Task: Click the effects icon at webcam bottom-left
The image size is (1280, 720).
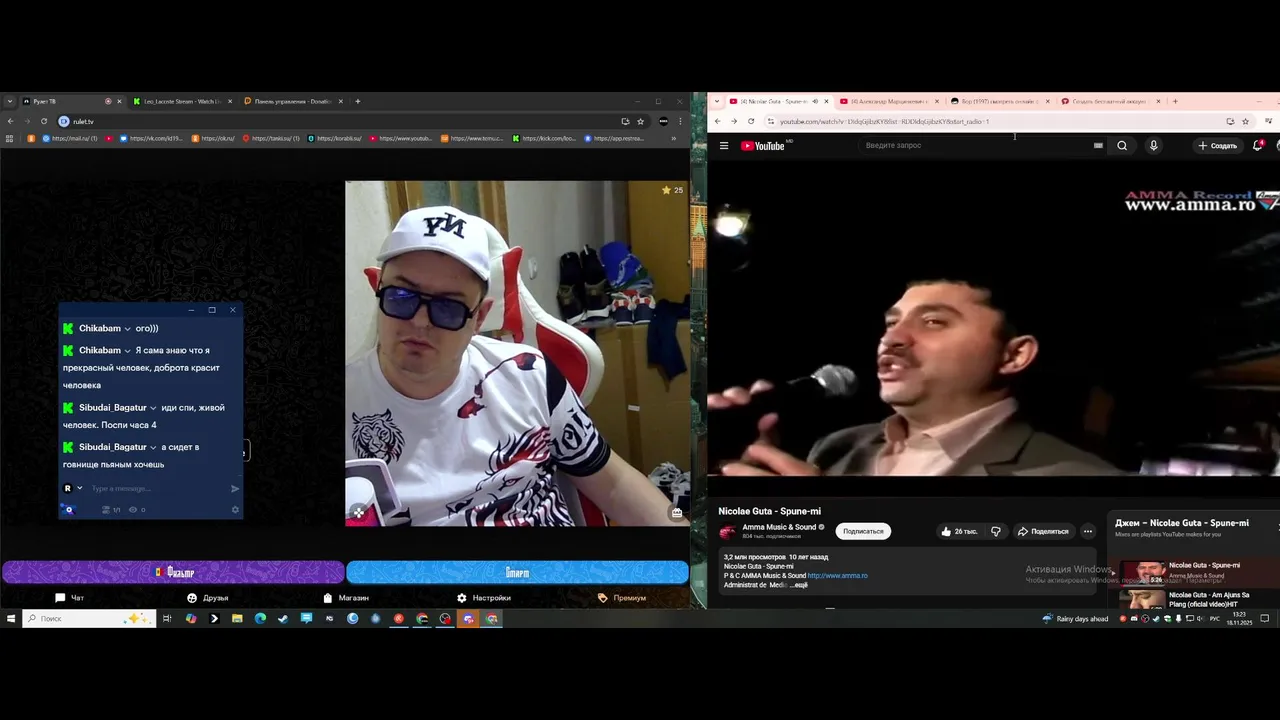Action: [359, 513]
